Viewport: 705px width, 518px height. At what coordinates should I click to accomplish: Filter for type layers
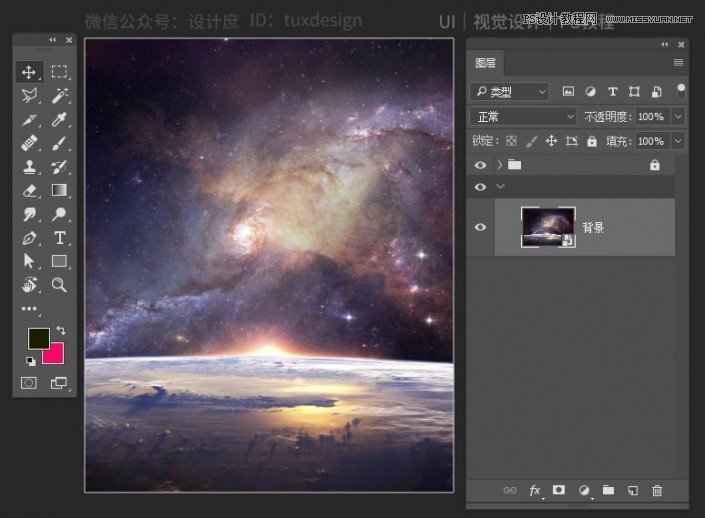612,92
